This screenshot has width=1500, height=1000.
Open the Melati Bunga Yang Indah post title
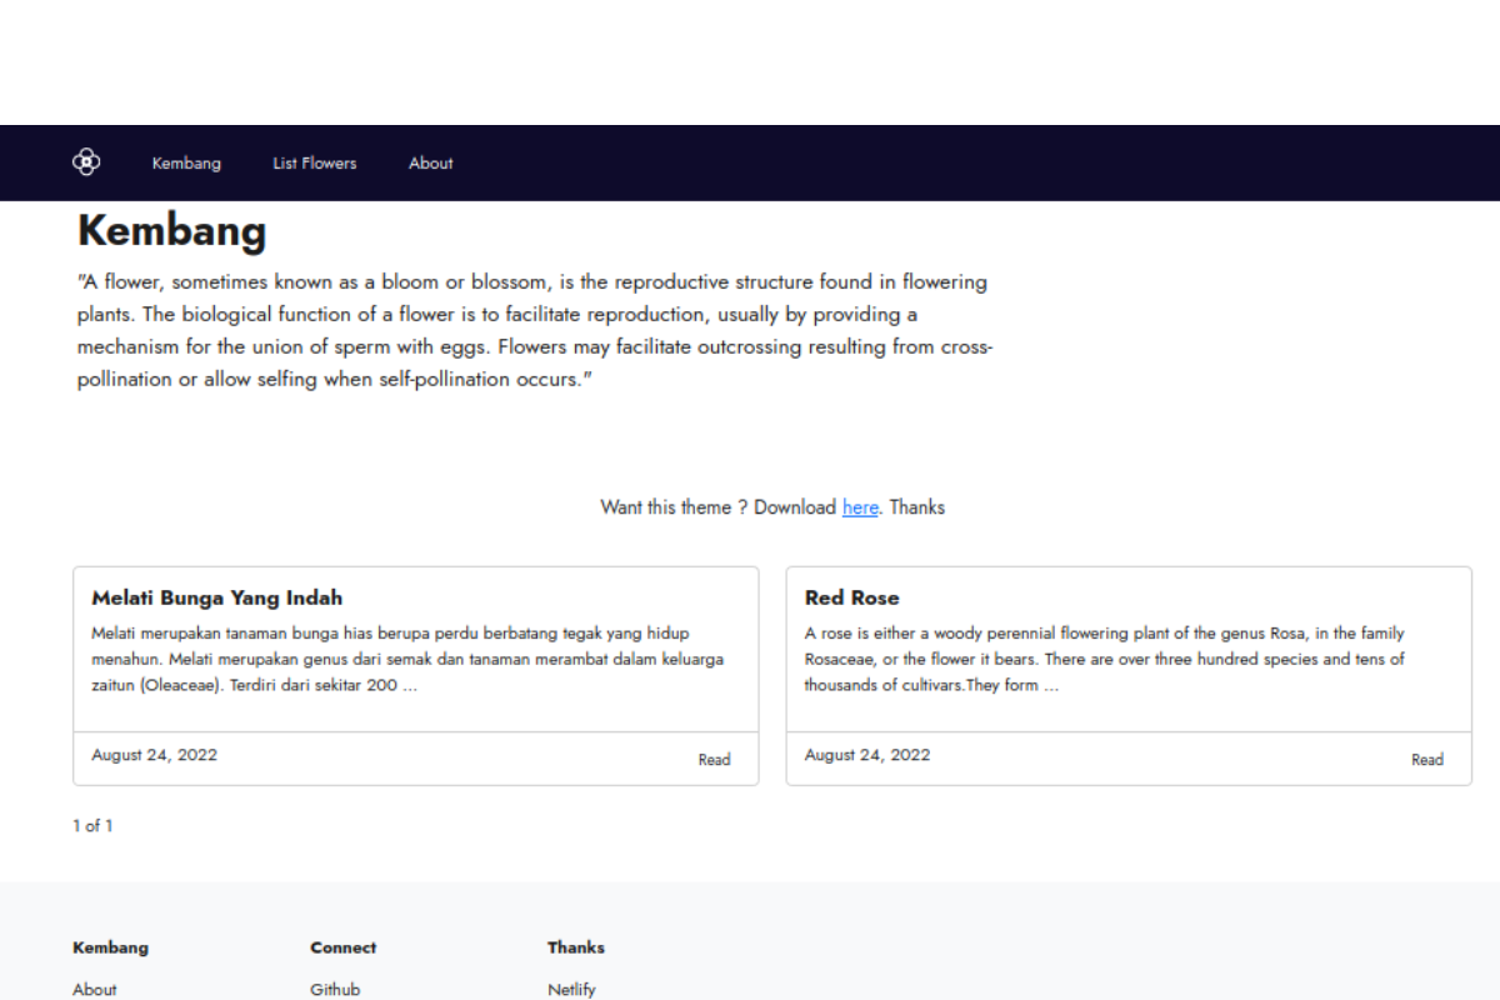(x=217, y=598)
